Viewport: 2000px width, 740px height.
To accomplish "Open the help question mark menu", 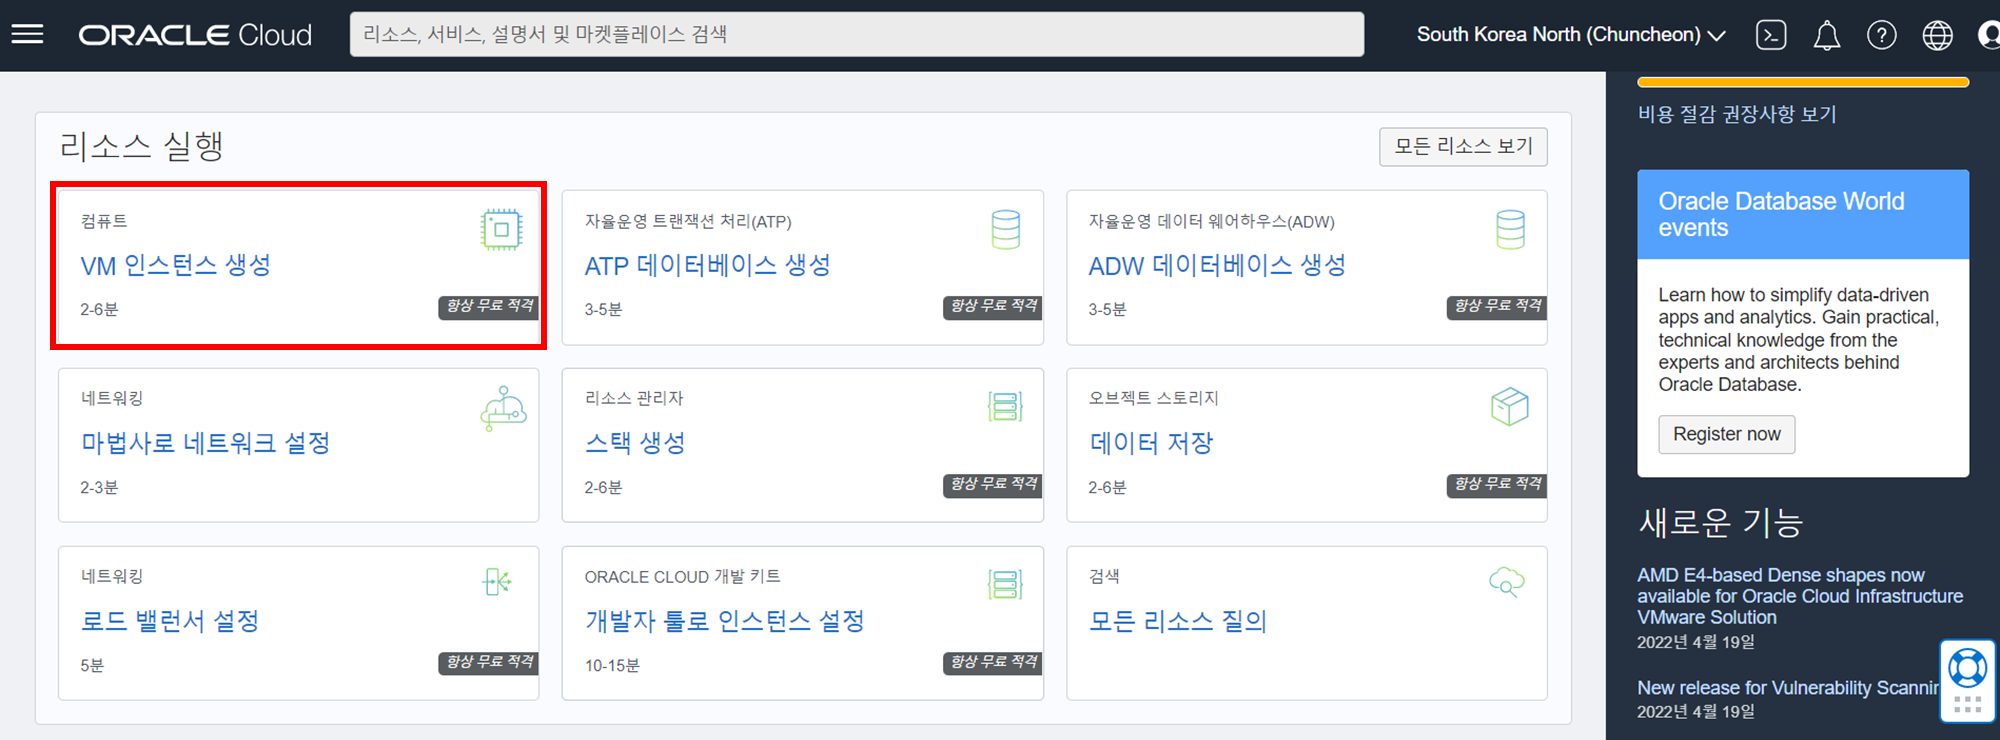I will (1882, 35).
